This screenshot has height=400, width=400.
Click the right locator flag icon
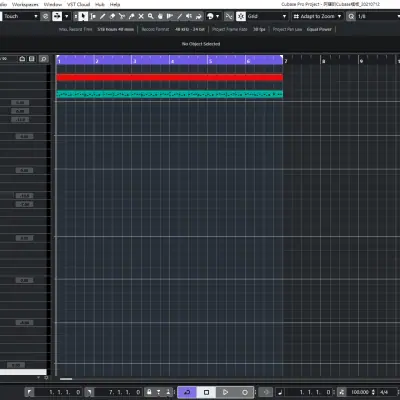tap(89, 392)
